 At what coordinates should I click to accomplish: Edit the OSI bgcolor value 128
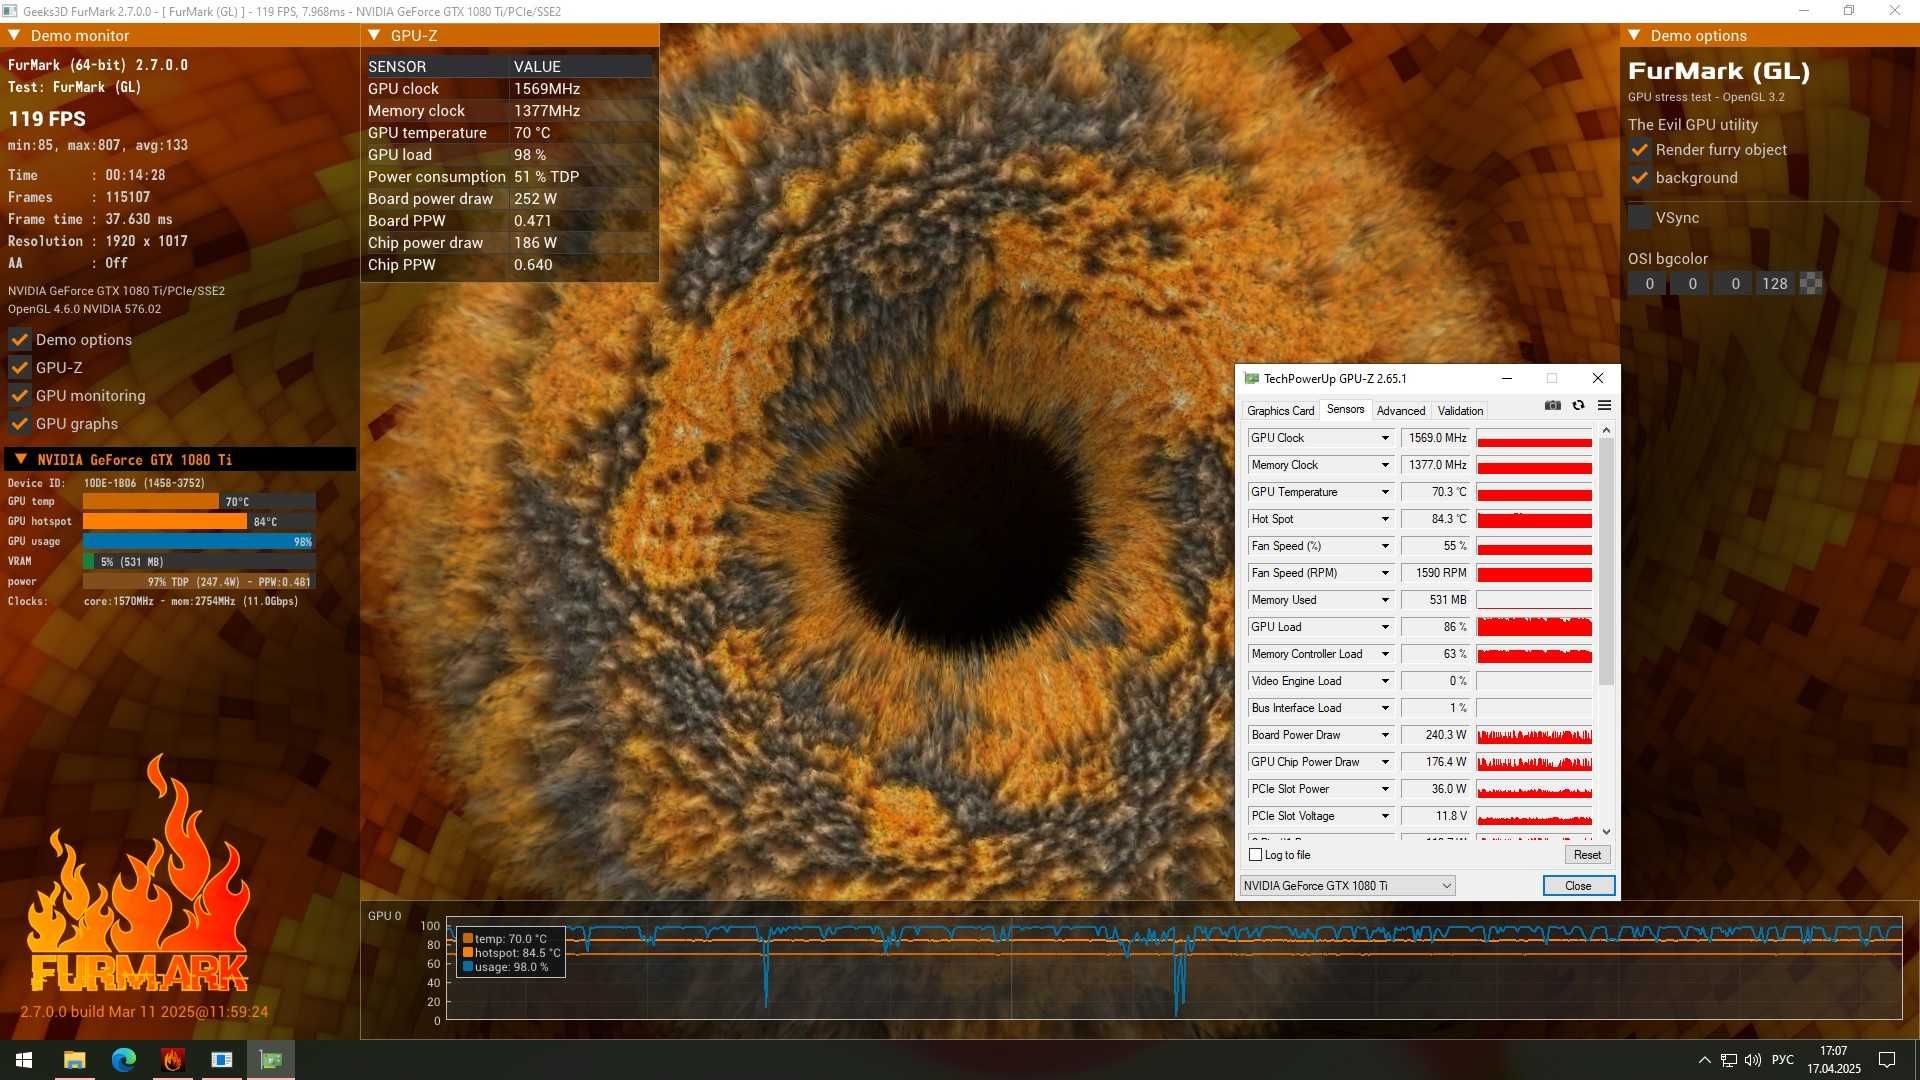tap(1775, 284)
